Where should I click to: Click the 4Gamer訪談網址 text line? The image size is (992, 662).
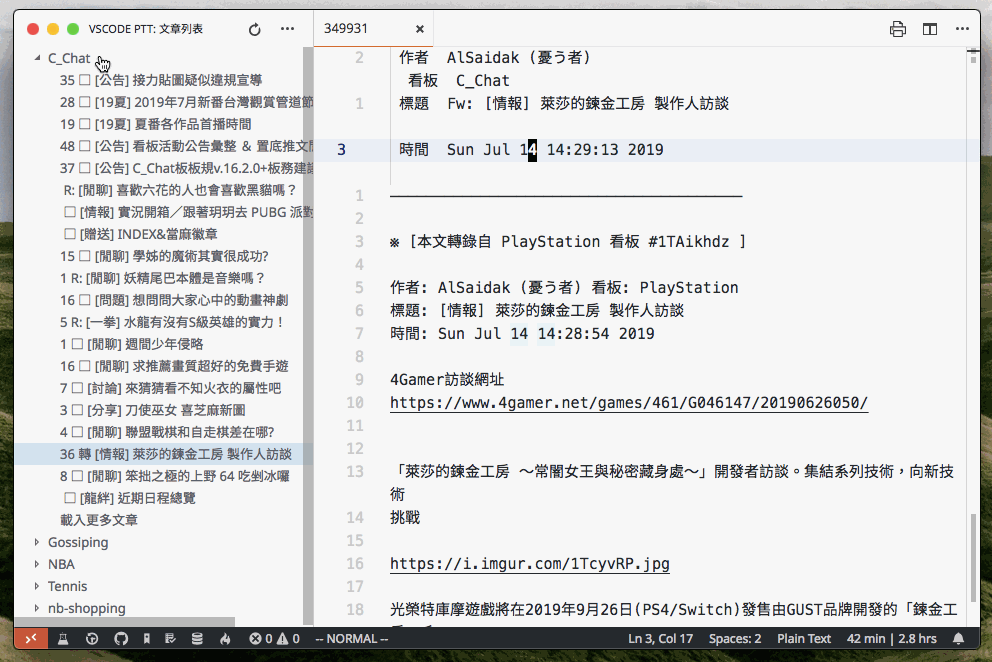coord(447,380)
